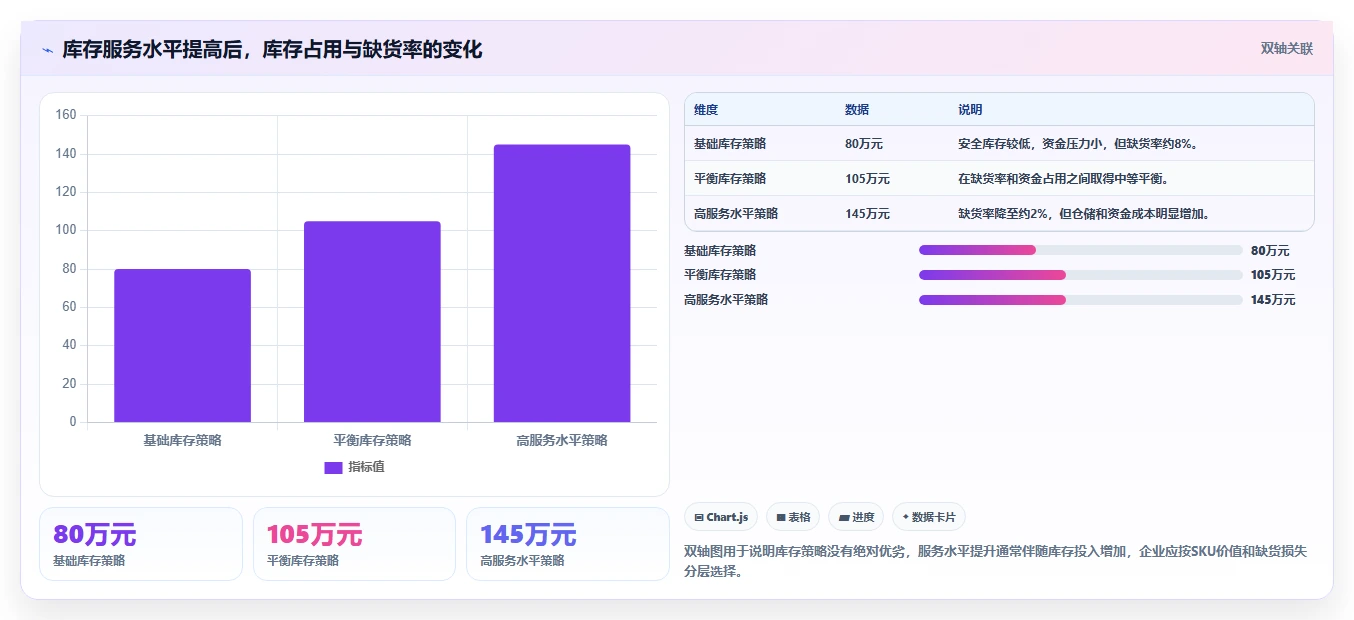Screen dimensions: 1354x620
Task: Click 平衡库存策略 label in progress list
Action: click(x=720, y=275)
